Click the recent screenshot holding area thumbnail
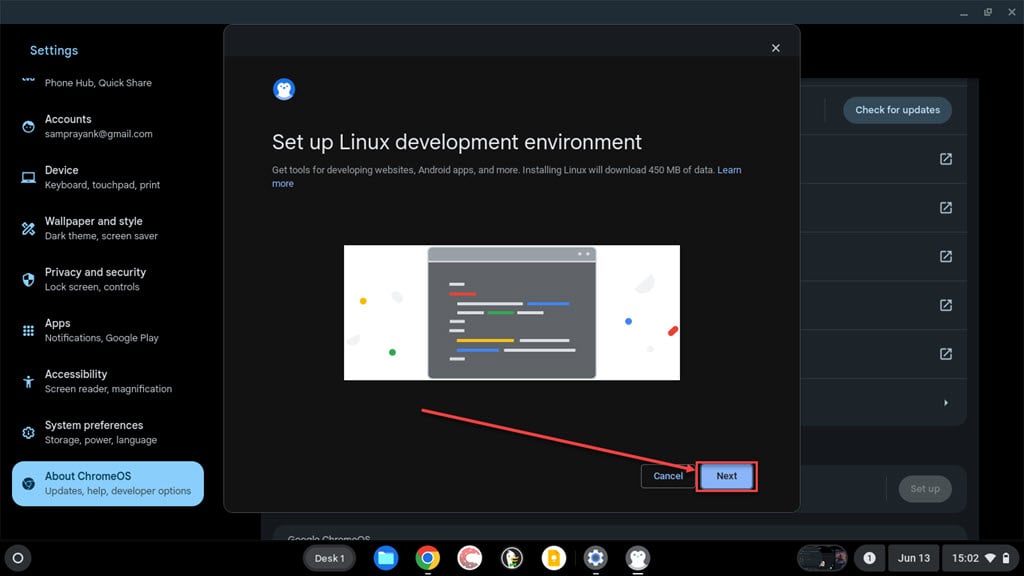This screenshot has width=1024, height=576. (822, 558)
